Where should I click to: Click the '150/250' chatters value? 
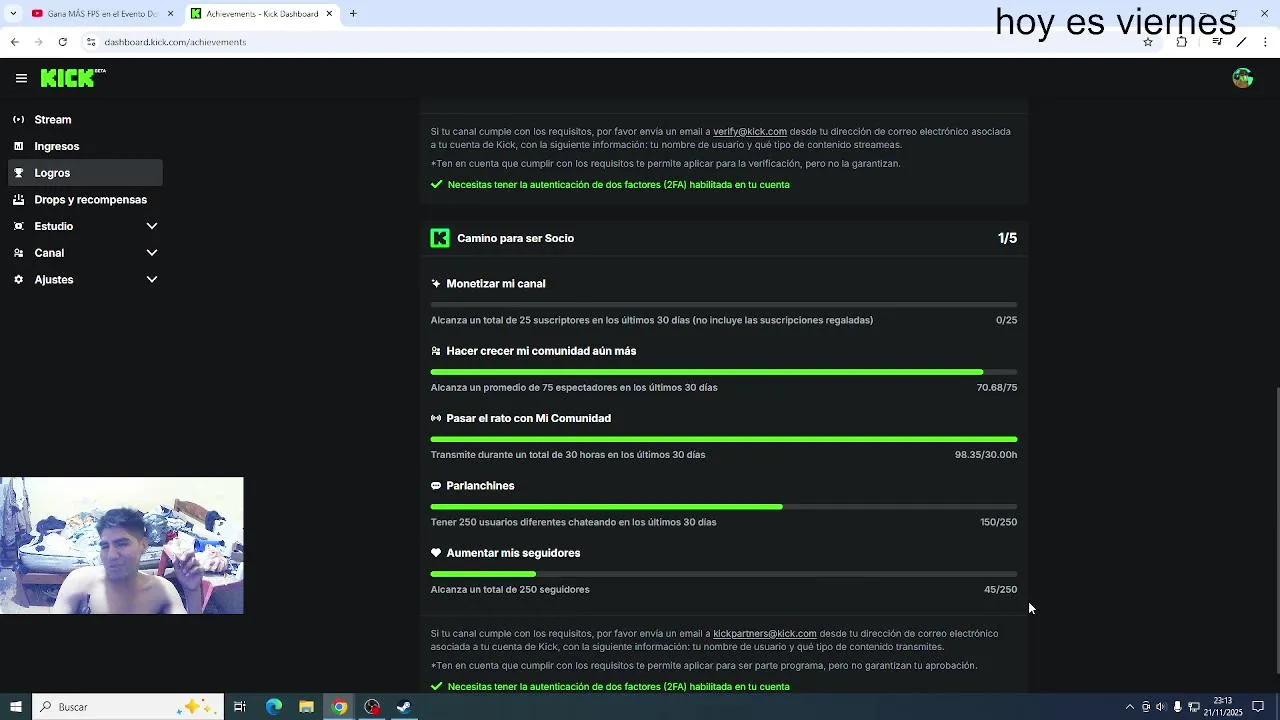coord(999,522)
